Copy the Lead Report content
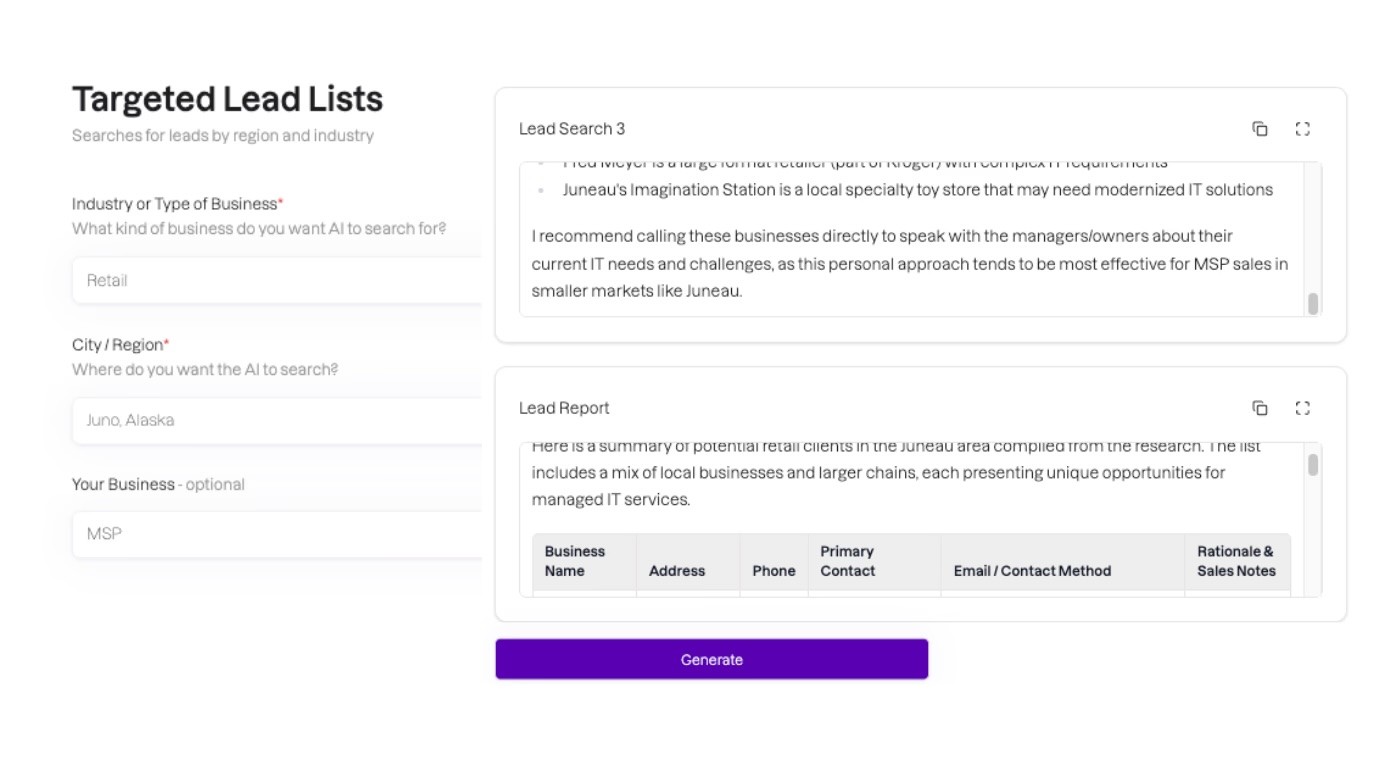The image size is (1382, 776). [x=1260, y=408]
